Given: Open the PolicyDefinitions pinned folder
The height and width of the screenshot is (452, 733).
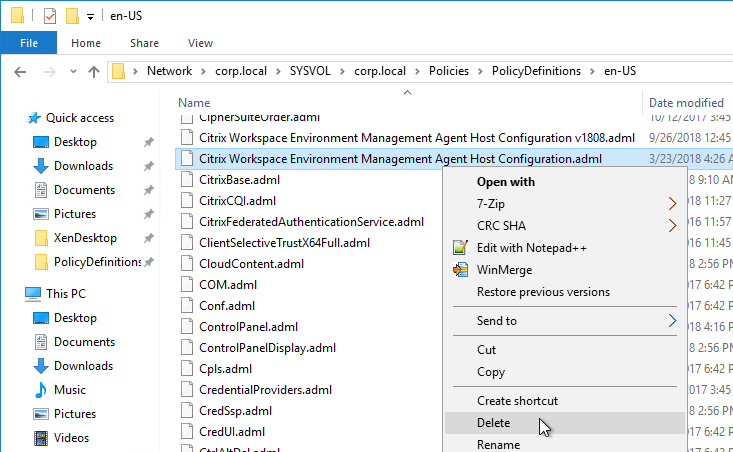Looking at the screenshot, I should tap(97, 262).
